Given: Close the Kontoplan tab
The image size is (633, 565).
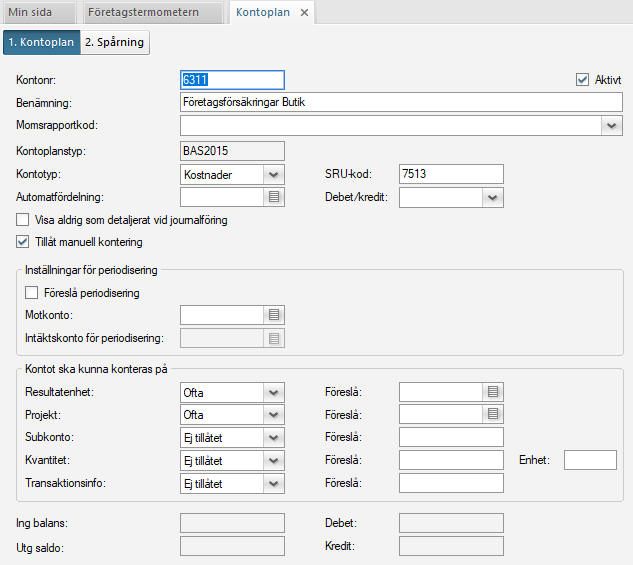Looking at the screenshot, I should pos(305,13).
